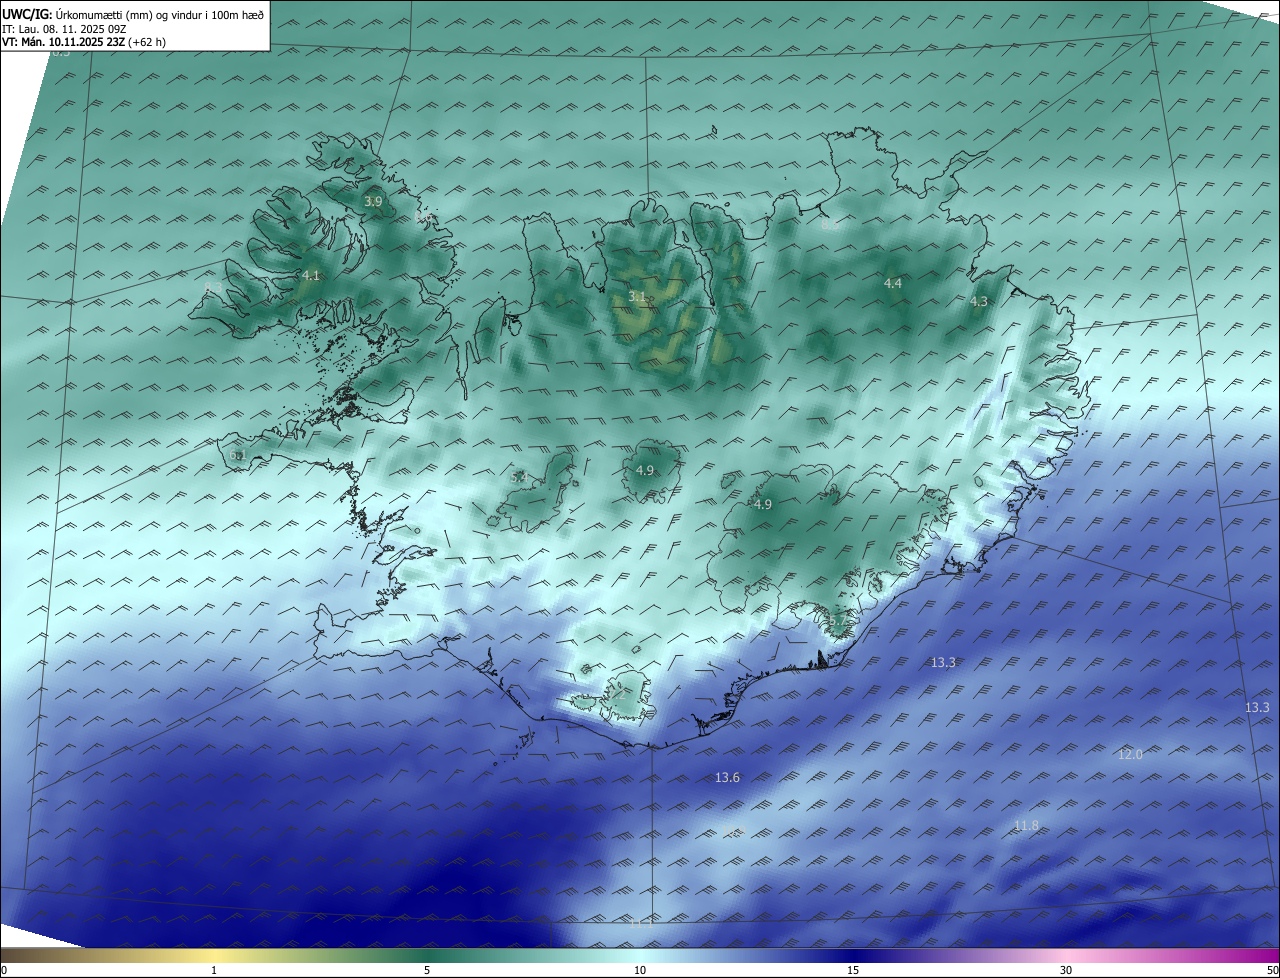Image resolution: width=1280 pixels, height=978 pixels.
Task: Click the title line starting with UWC/IG
Action: tap(133, 14)
